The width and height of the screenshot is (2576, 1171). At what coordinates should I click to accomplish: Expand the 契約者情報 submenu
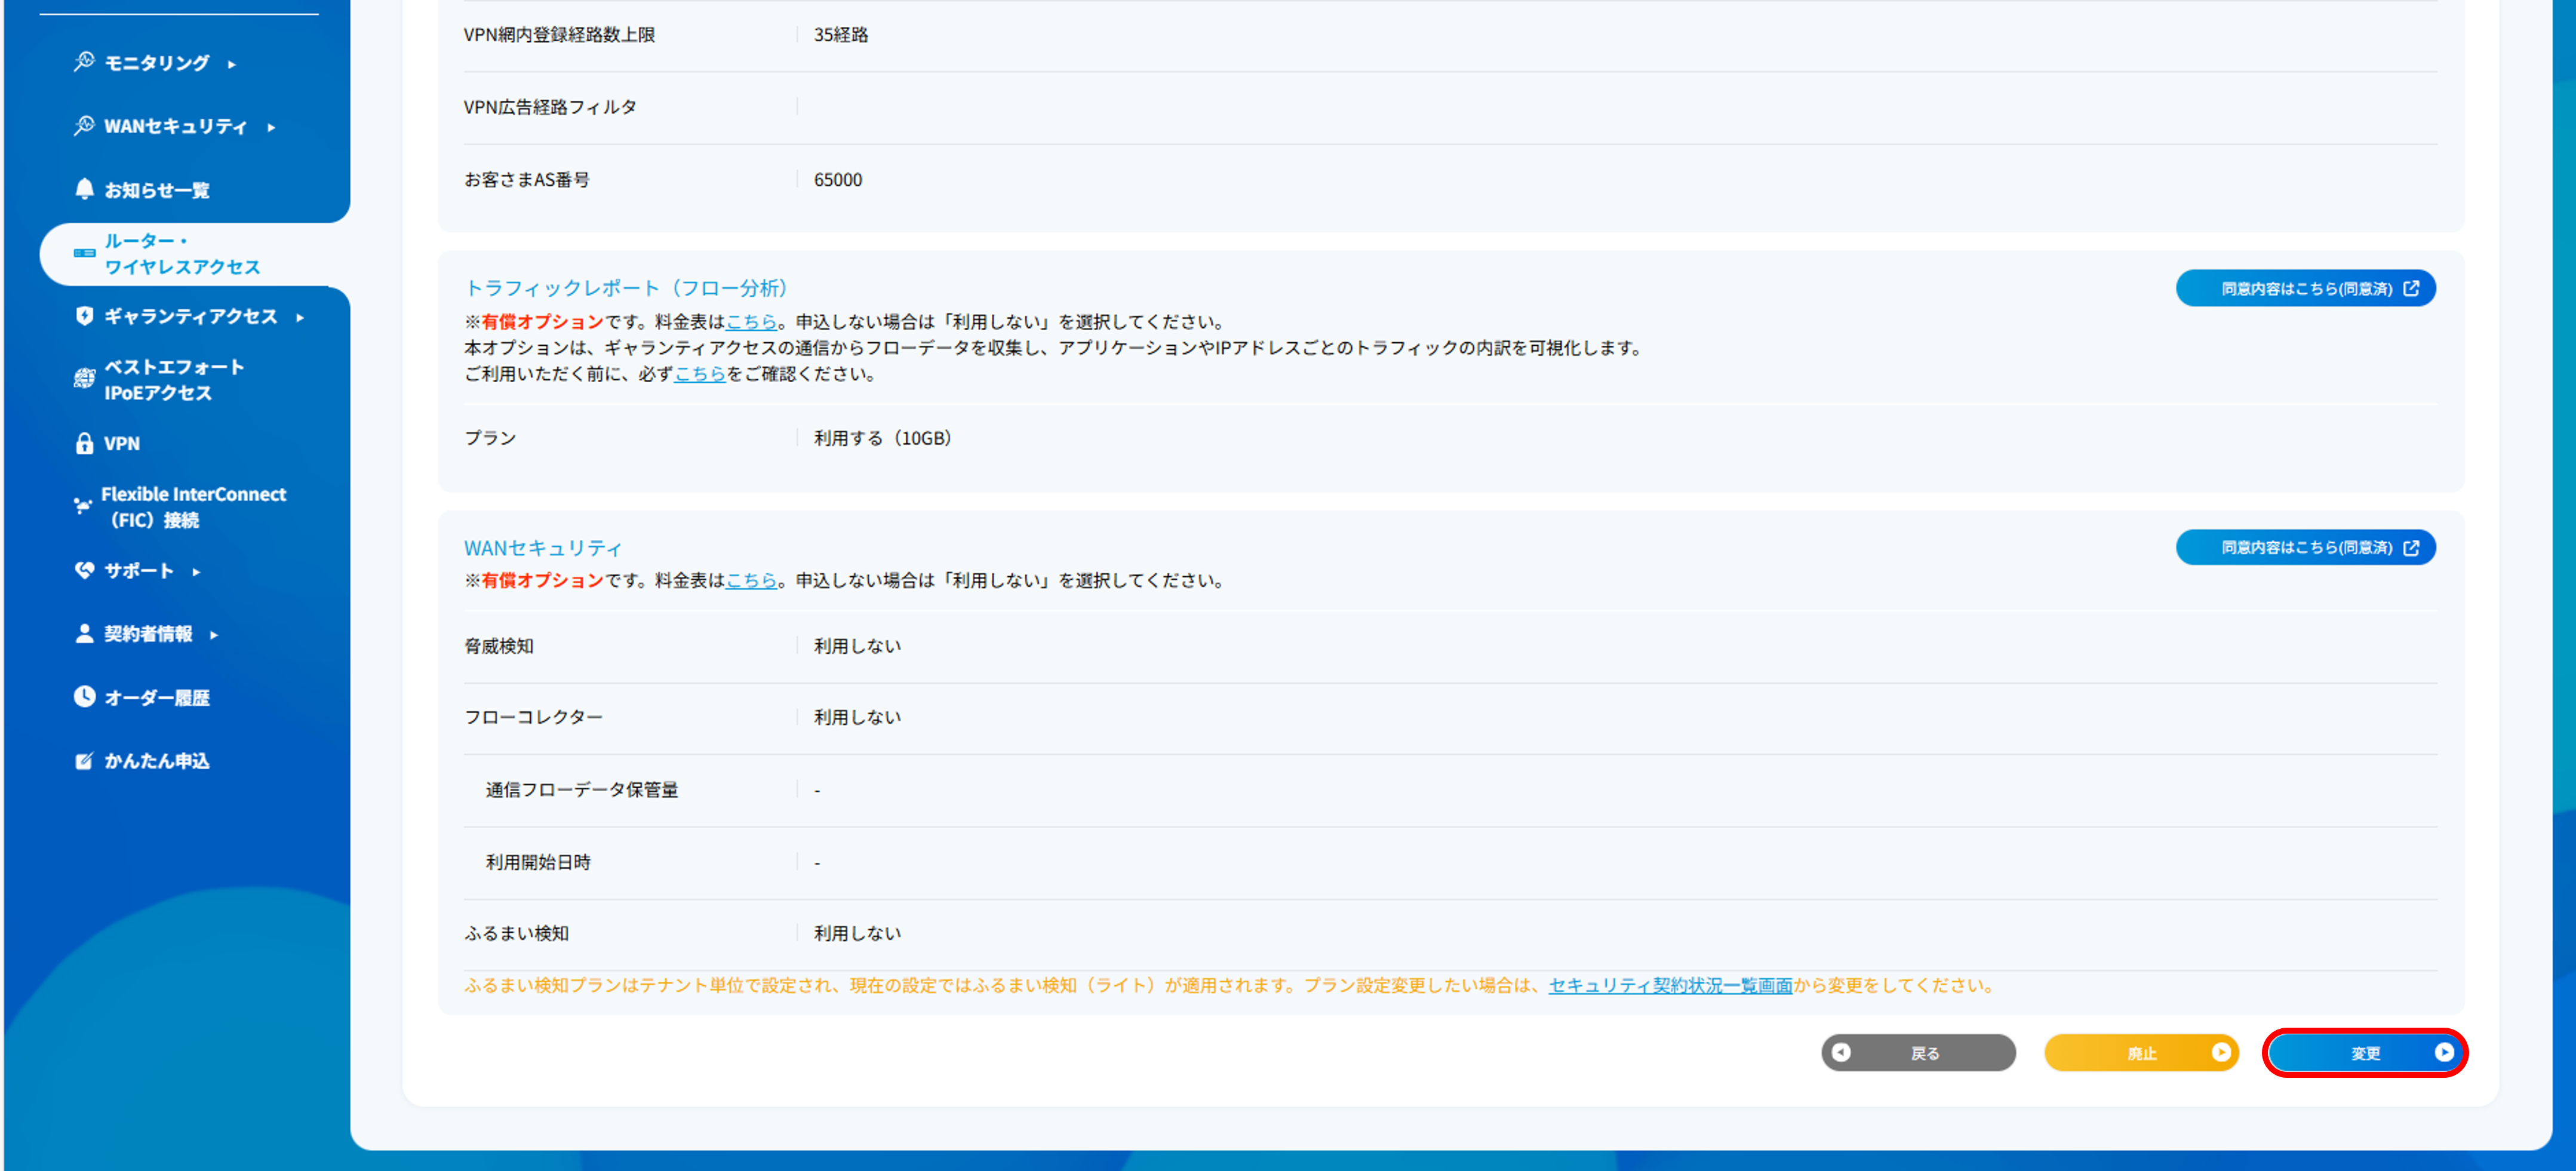[215, 634]
